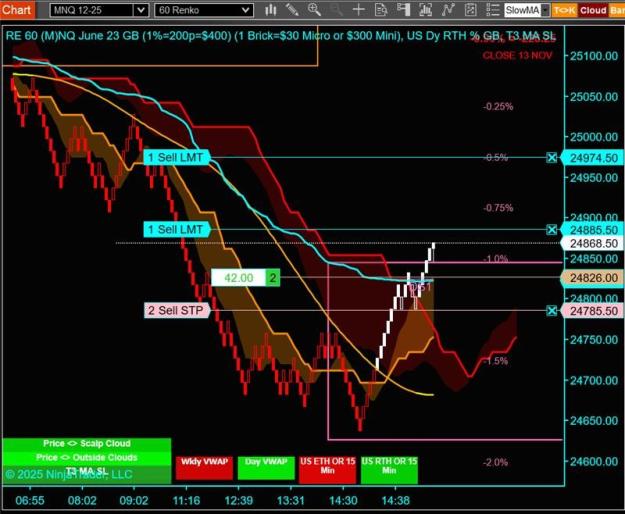Click the -0.25% level label
The width and height of the screenshot is (625, 514).
click(x=498, y=106)
